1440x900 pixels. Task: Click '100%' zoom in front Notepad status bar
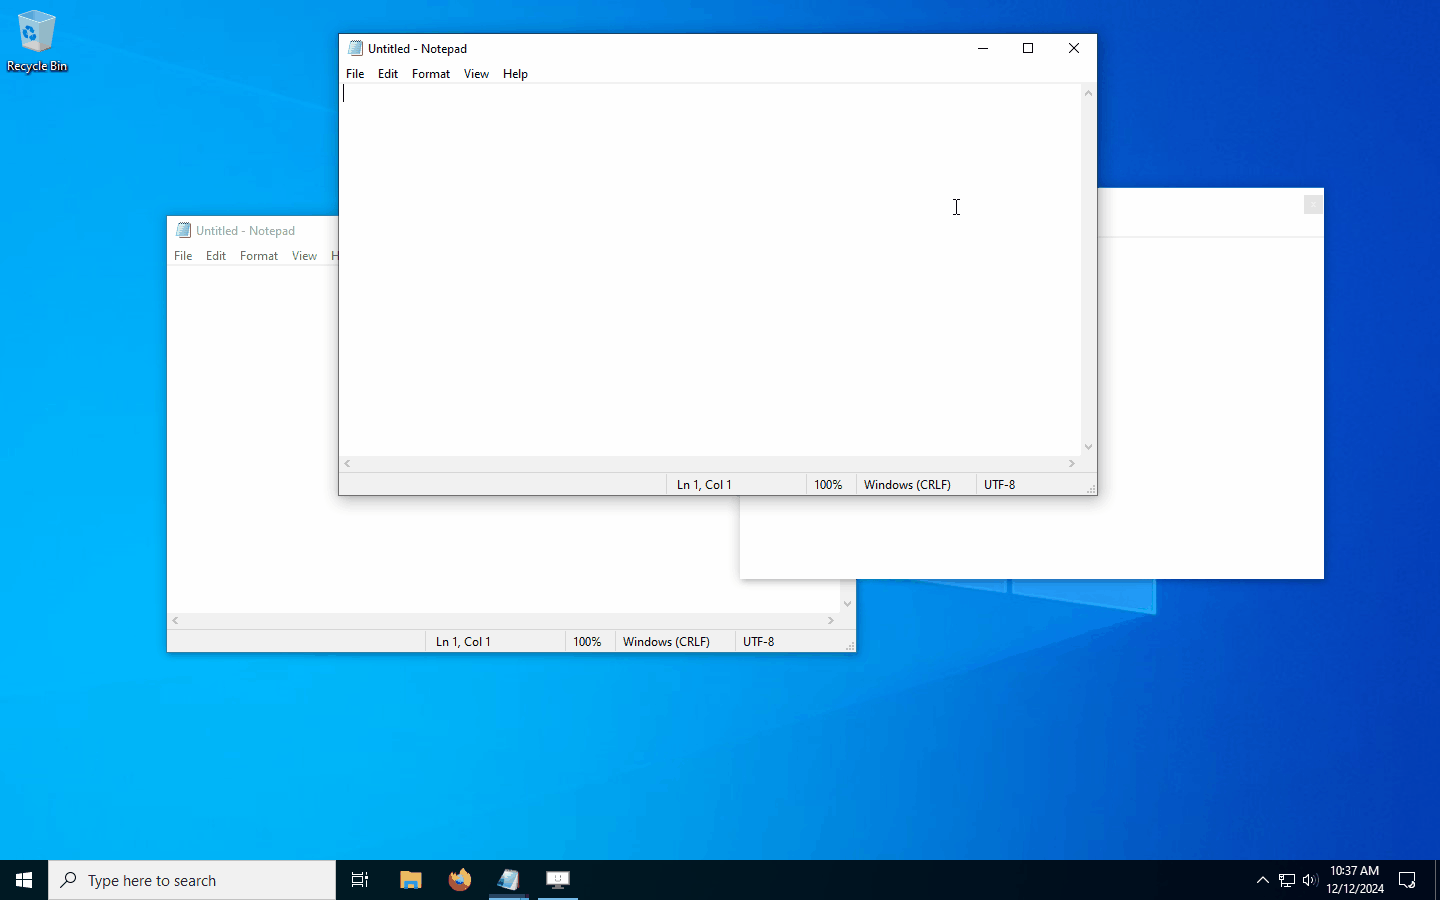point(828,485)
